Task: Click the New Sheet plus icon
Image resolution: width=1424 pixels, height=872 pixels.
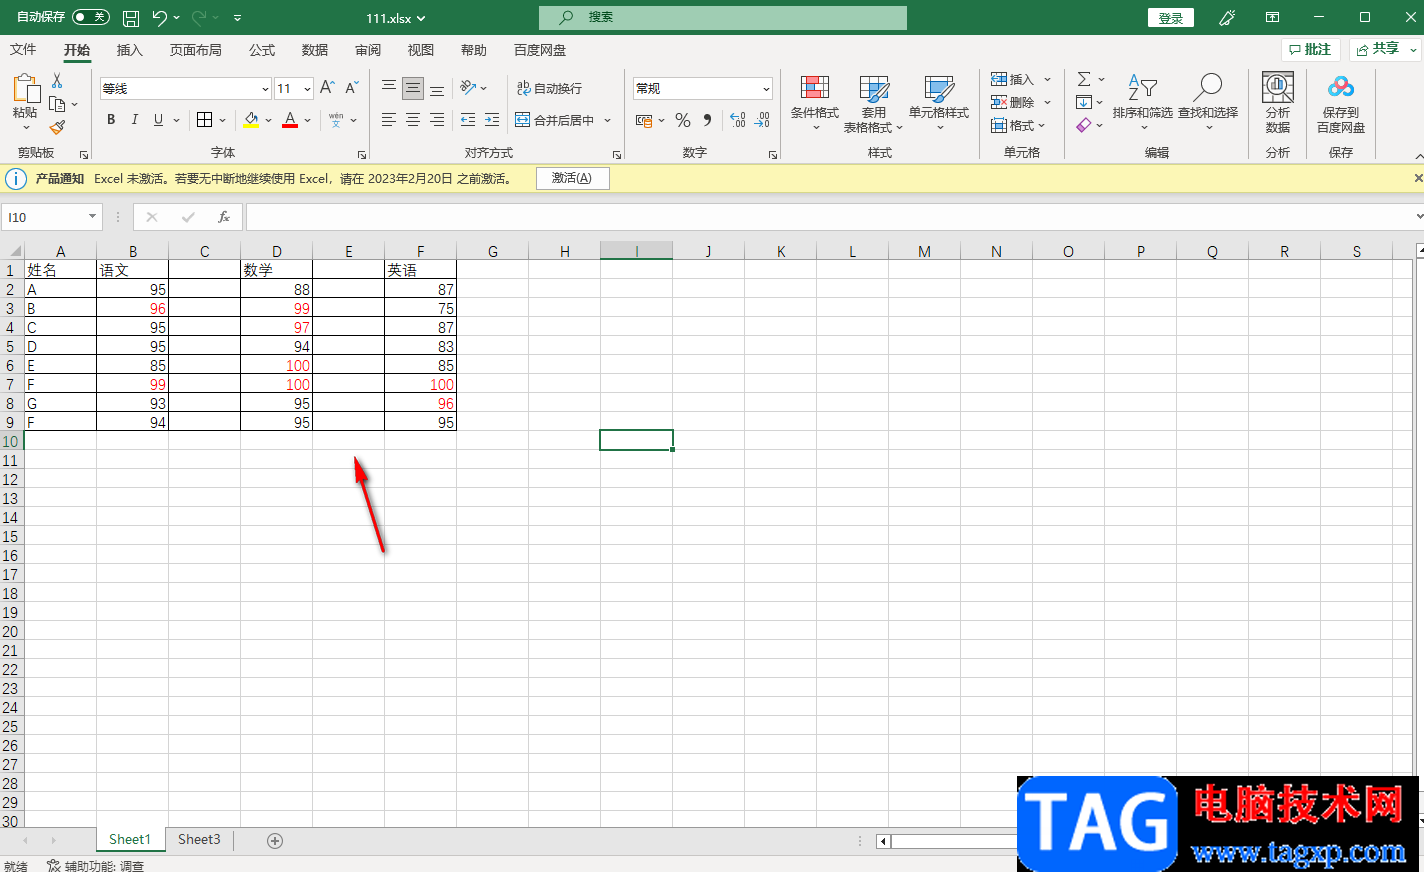Action: 275,841
